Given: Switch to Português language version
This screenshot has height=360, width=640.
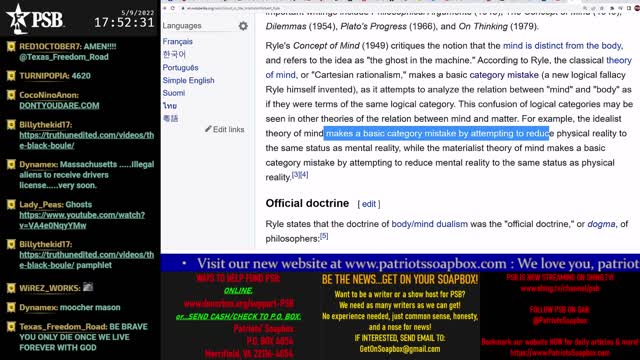Looking at the screenshot, I should [x=180, y=67].
